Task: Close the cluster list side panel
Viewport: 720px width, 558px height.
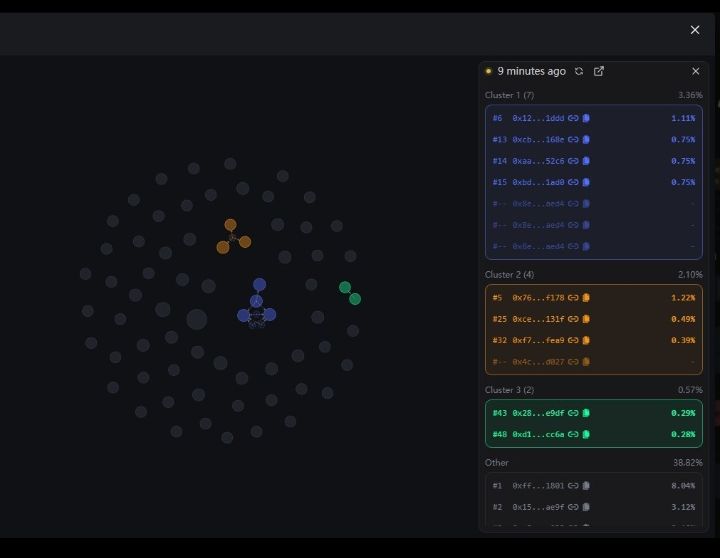Action: [696, 71]
